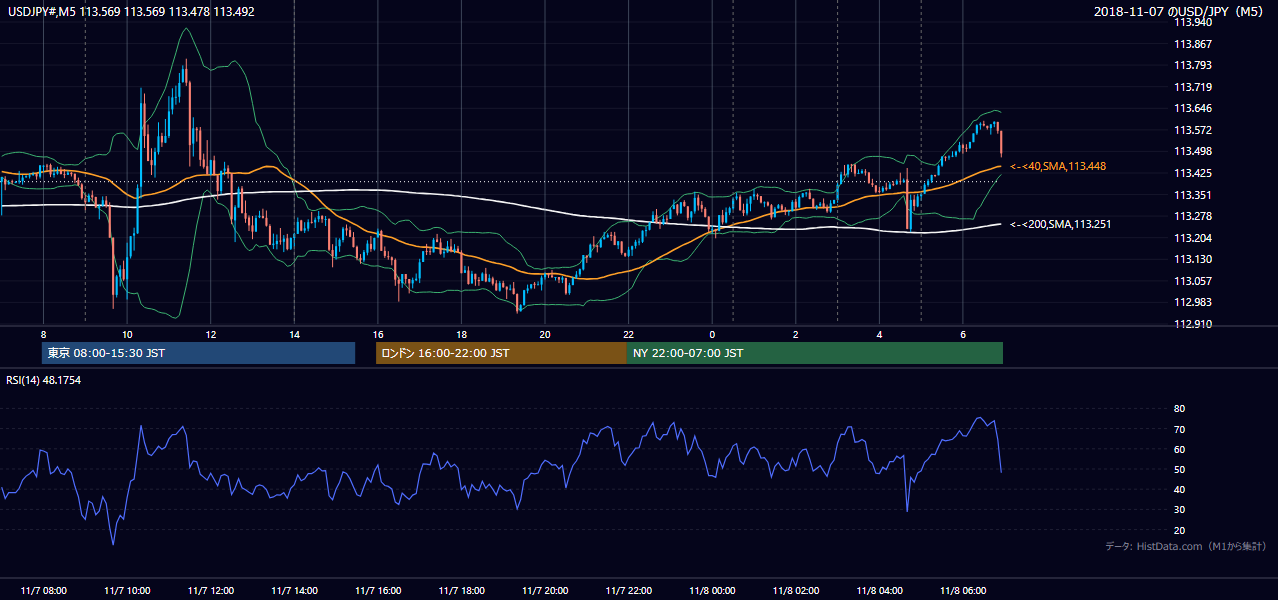Click the 11/7 14:00 time axis label
Viewport: 1278px width, 600px height.
[x=294, y=591]
